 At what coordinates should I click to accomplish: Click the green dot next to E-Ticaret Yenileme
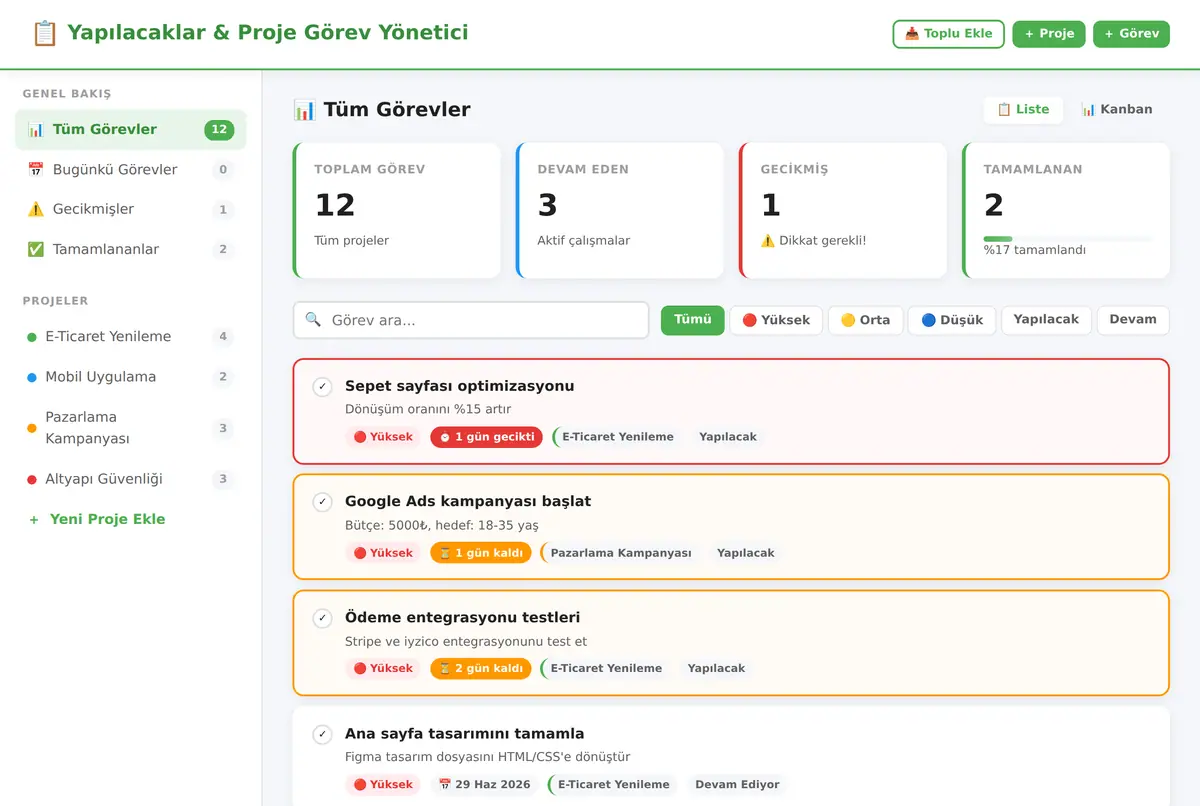pos(32,337)
